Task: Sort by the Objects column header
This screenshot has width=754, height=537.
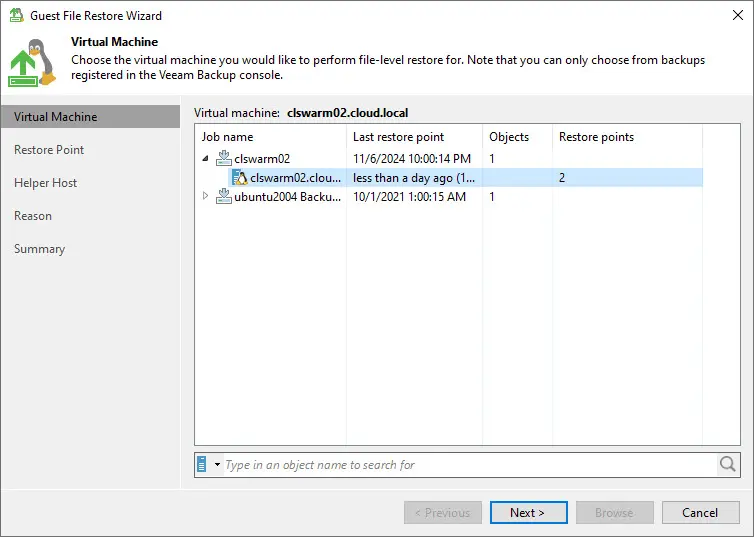Action: [517, 137]
